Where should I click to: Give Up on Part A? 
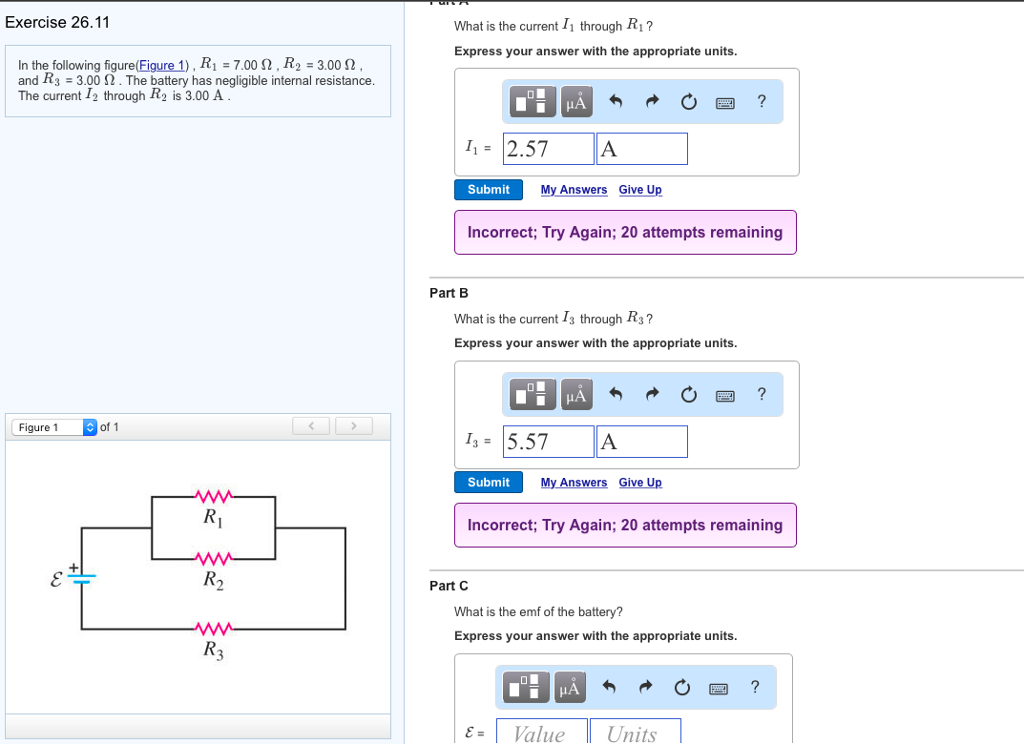pos(640,189)
